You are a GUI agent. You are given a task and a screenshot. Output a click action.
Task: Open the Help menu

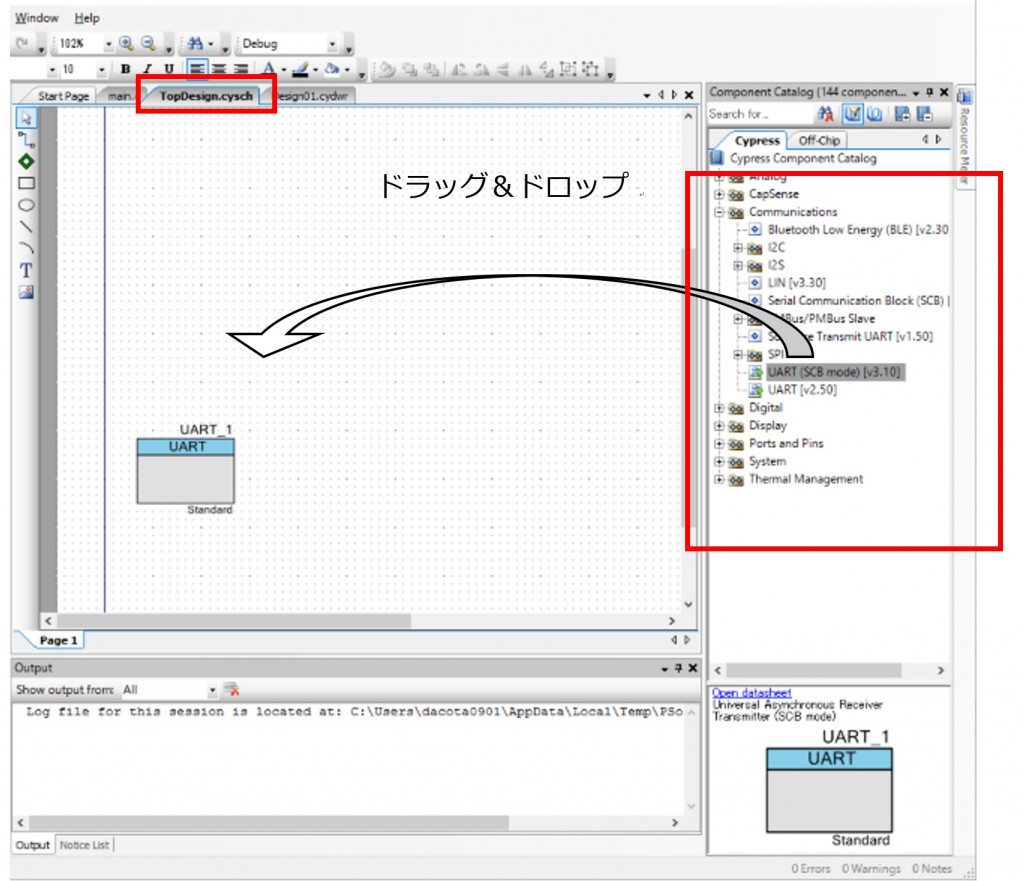click(x=87, y=18)
